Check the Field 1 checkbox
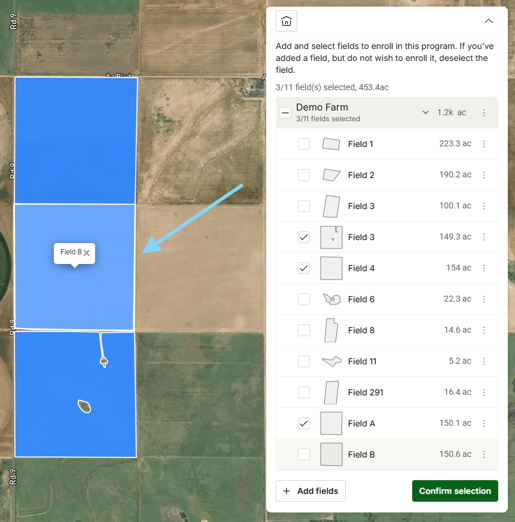This screenshot has height=522, width=515. click(x=304, y=144)
